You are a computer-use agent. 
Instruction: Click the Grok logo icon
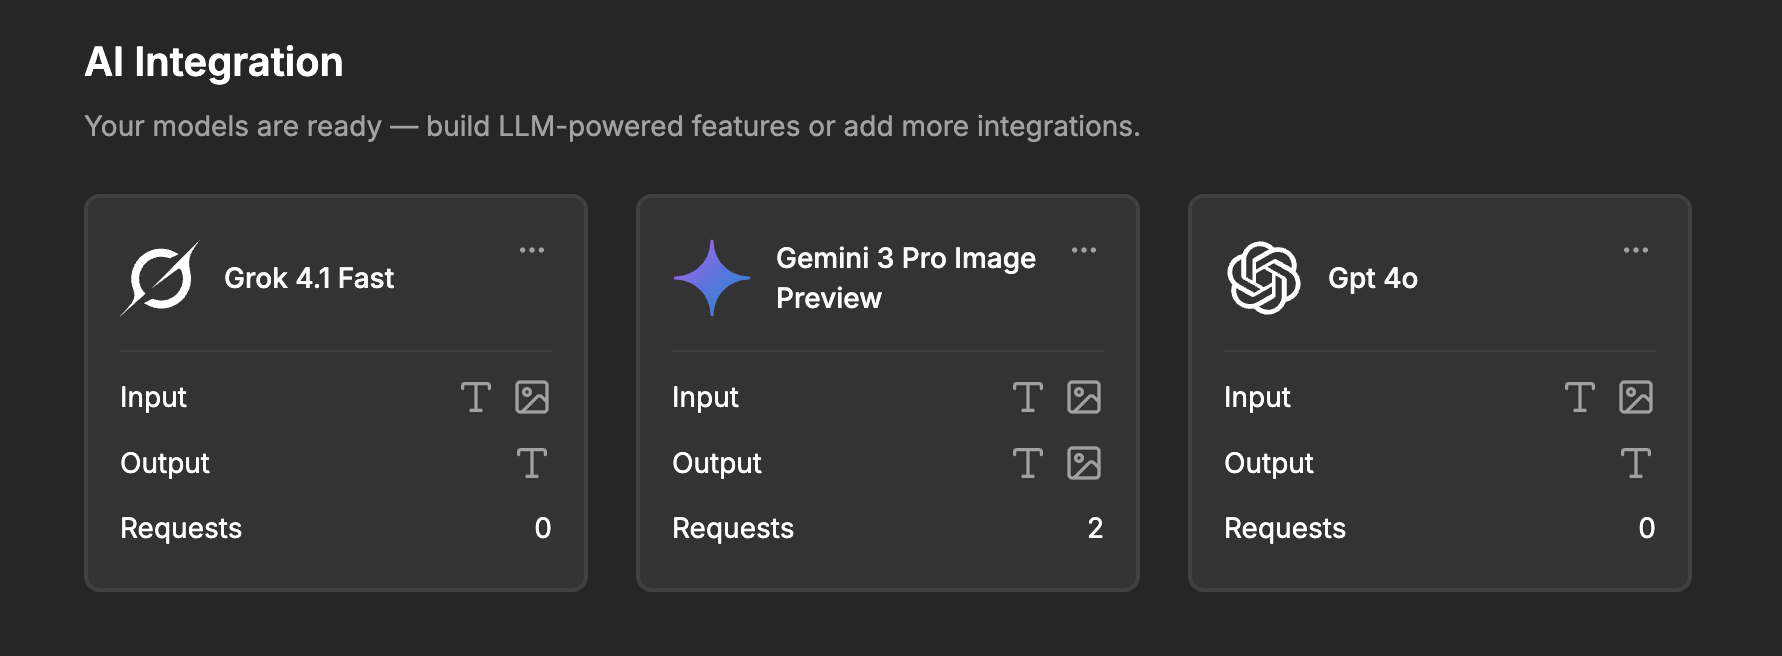tap(159, 278)
